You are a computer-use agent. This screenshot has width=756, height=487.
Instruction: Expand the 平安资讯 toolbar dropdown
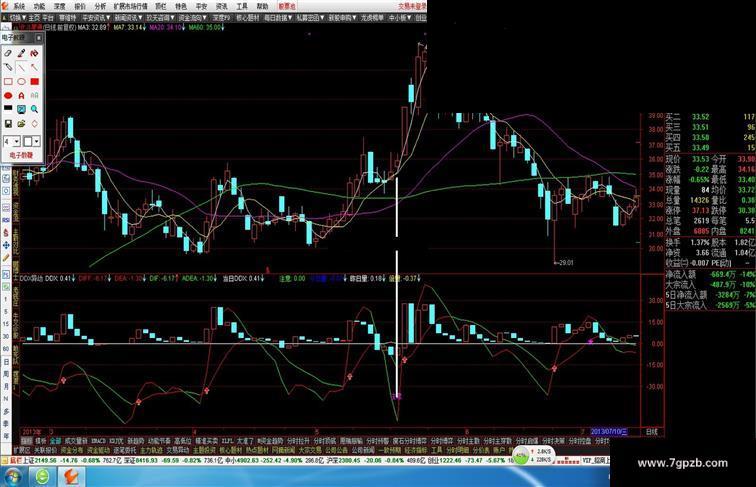point(97,17)
